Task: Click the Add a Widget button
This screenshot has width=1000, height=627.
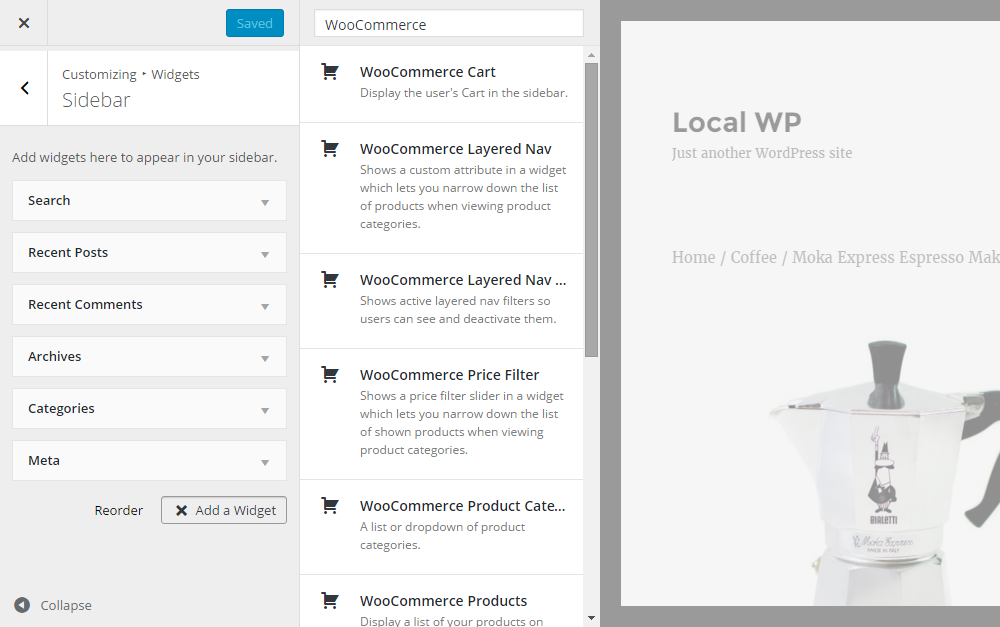Action: coord(223,510)
